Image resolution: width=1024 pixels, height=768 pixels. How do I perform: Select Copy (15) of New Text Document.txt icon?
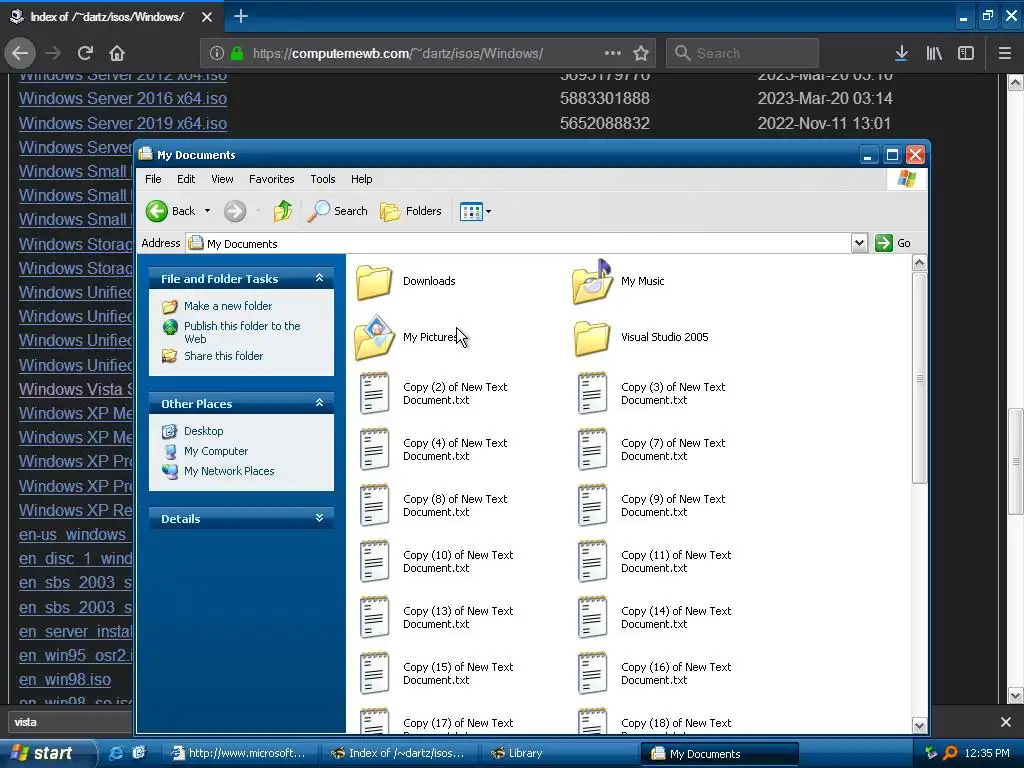[374, 673]
